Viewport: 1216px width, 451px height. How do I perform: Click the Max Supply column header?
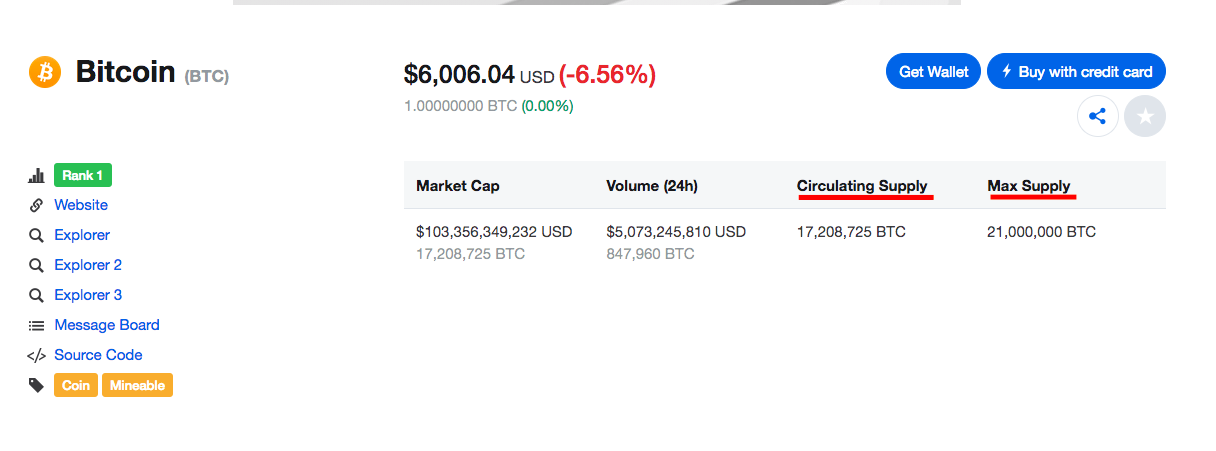[1029, 186]
